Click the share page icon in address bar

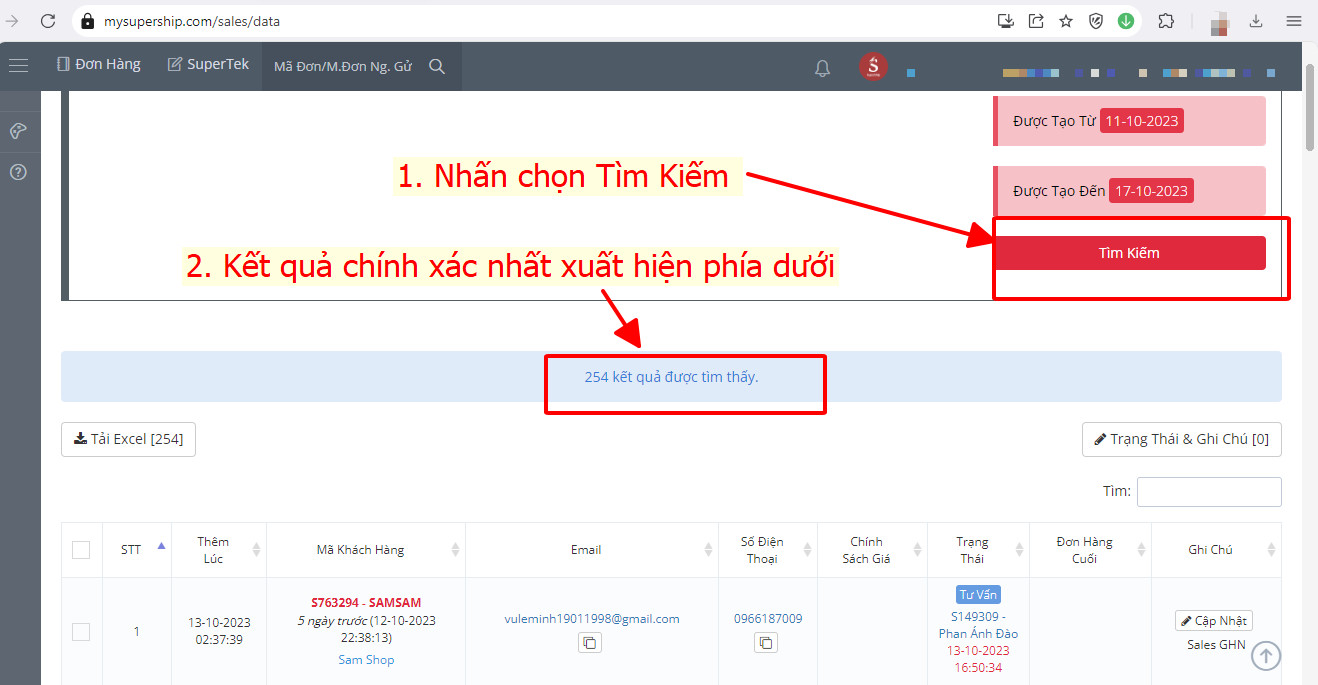[1036, 20]
